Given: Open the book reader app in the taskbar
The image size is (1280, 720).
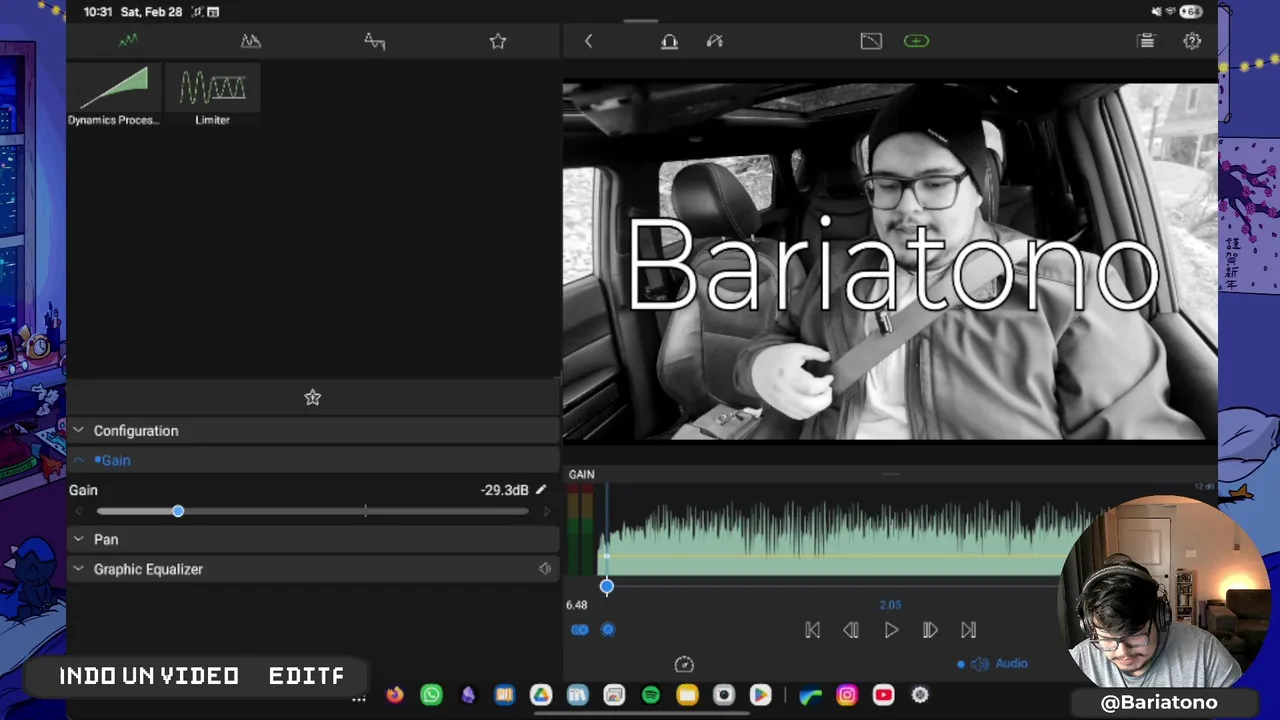Looking at the screenshot, I should 504,695.
